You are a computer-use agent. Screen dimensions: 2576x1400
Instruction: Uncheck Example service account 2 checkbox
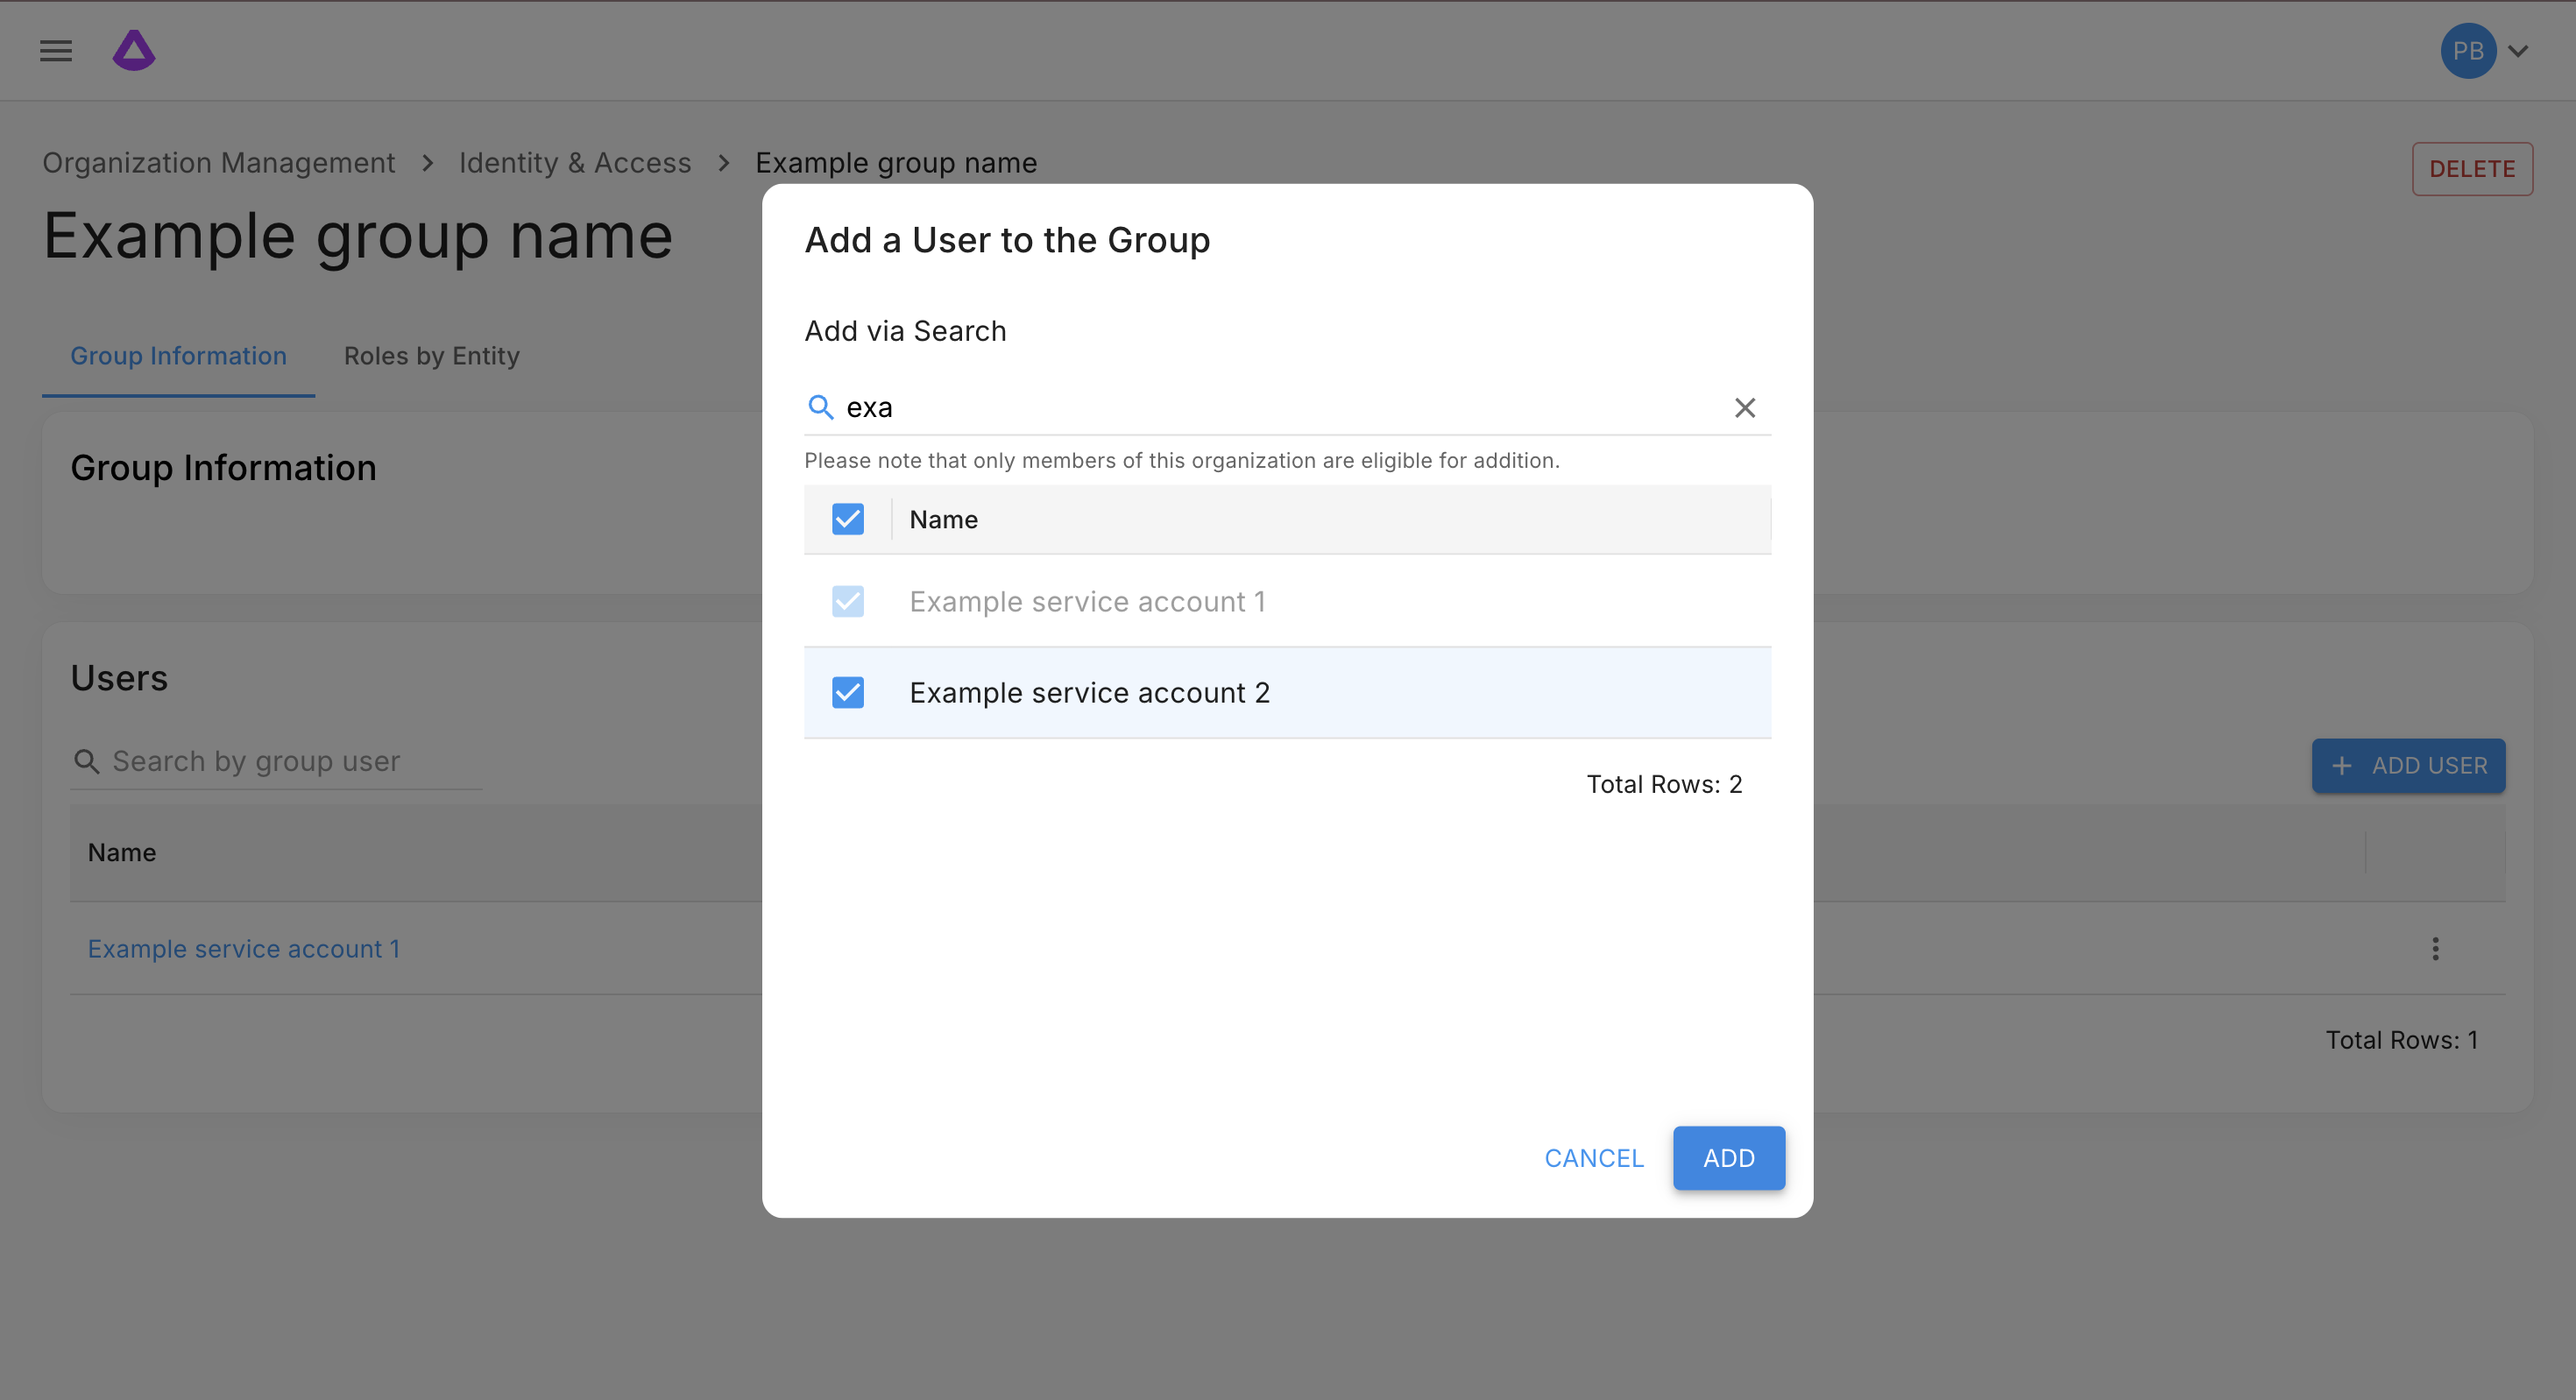[x=847, y=692]
